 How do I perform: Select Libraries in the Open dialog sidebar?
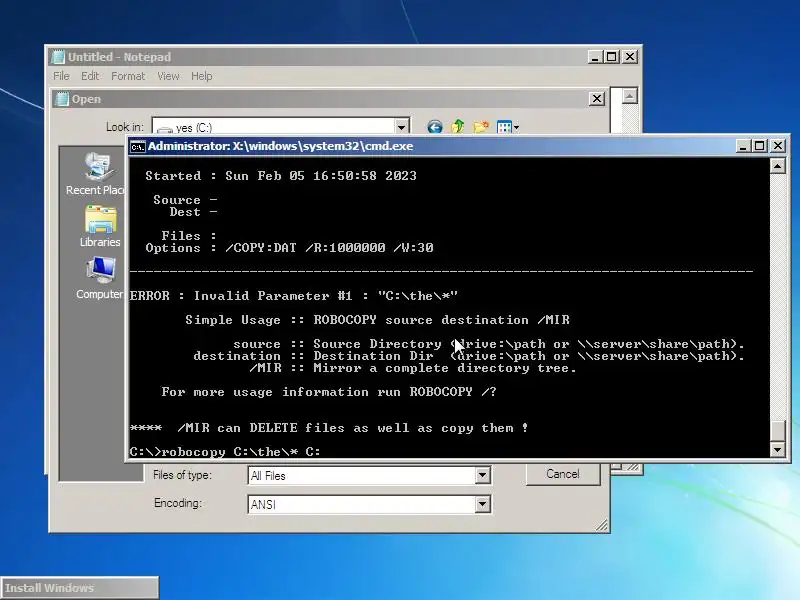100,227
